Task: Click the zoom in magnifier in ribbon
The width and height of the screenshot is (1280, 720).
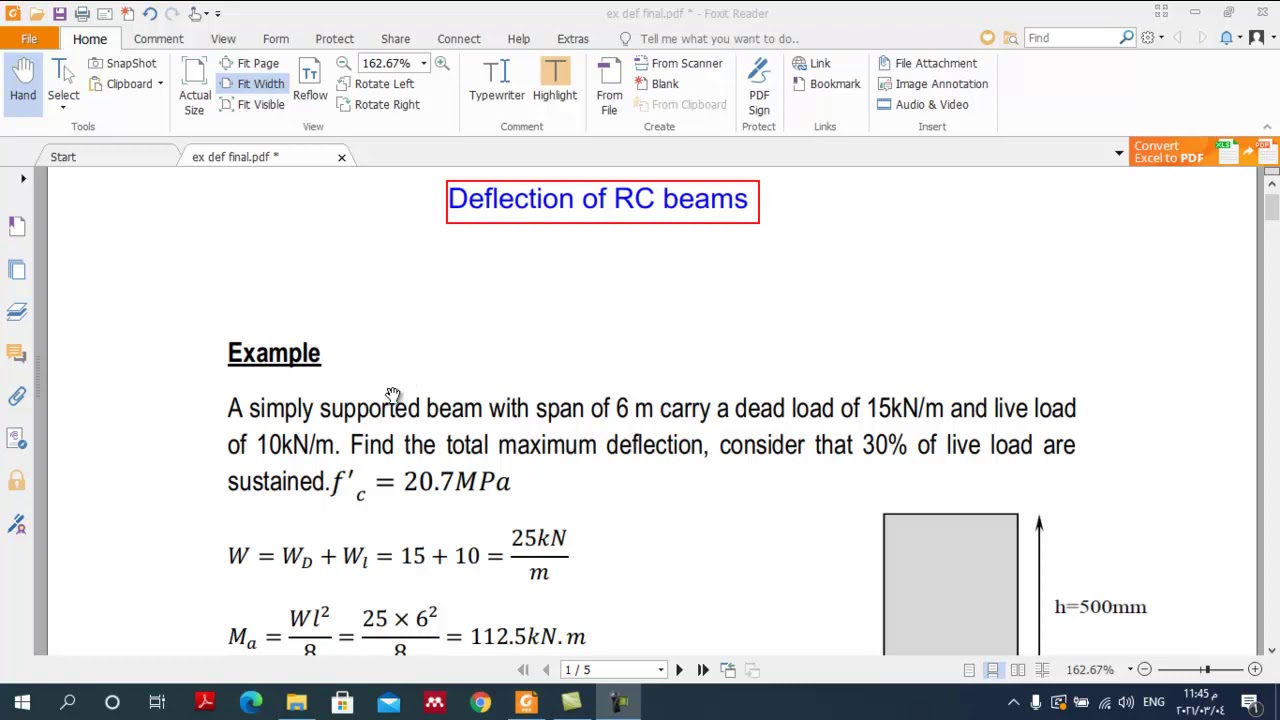Action: 441,63
